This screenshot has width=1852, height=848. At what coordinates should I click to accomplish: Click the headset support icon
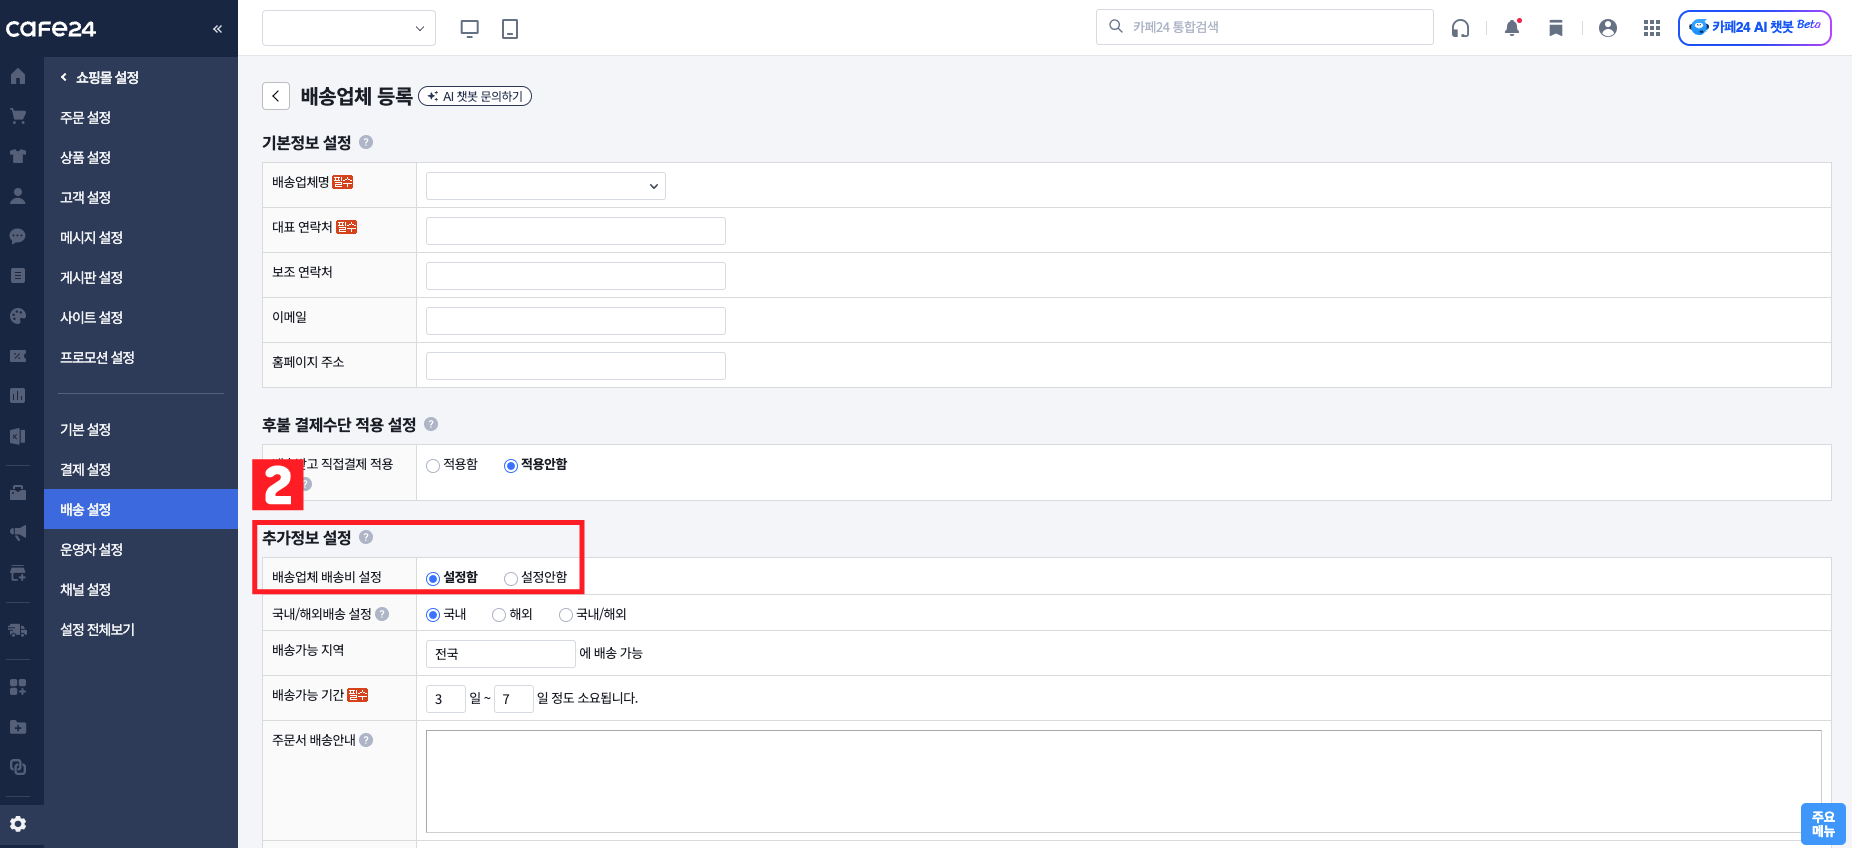point(1460,28)
